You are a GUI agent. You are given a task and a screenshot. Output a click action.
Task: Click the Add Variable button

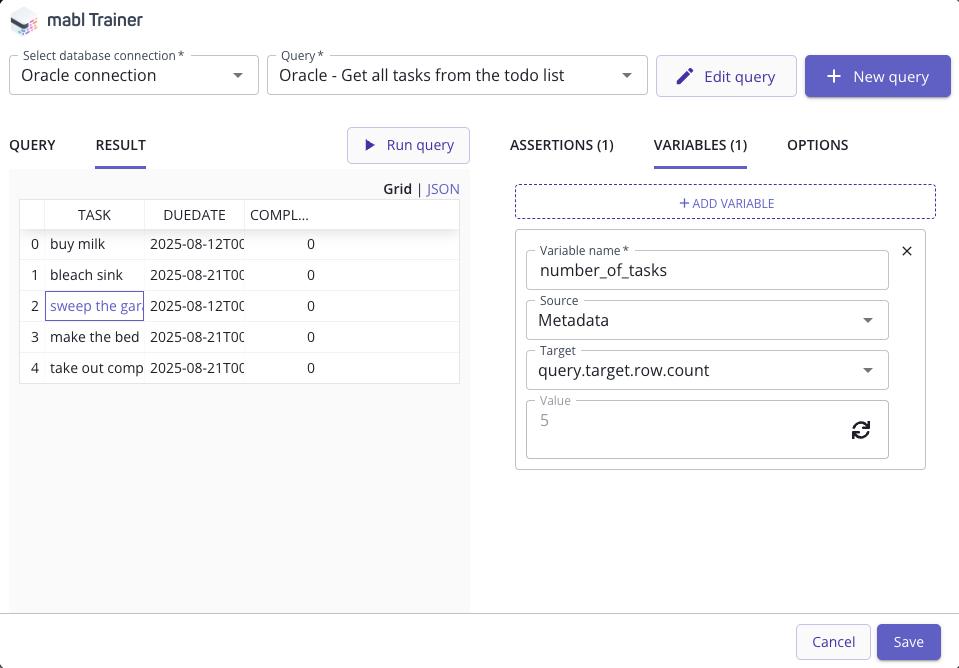click(725, 203)
